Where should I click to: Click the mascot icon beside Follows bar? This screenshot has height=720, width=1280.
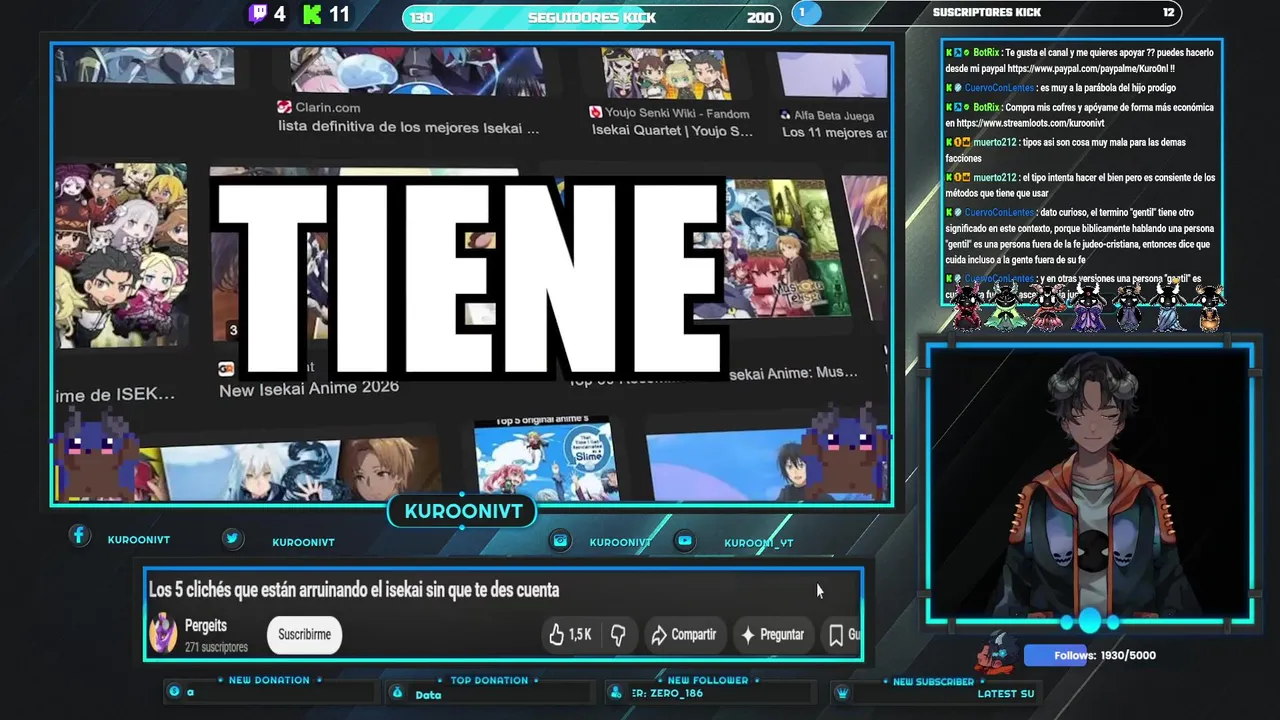(998, 652)
